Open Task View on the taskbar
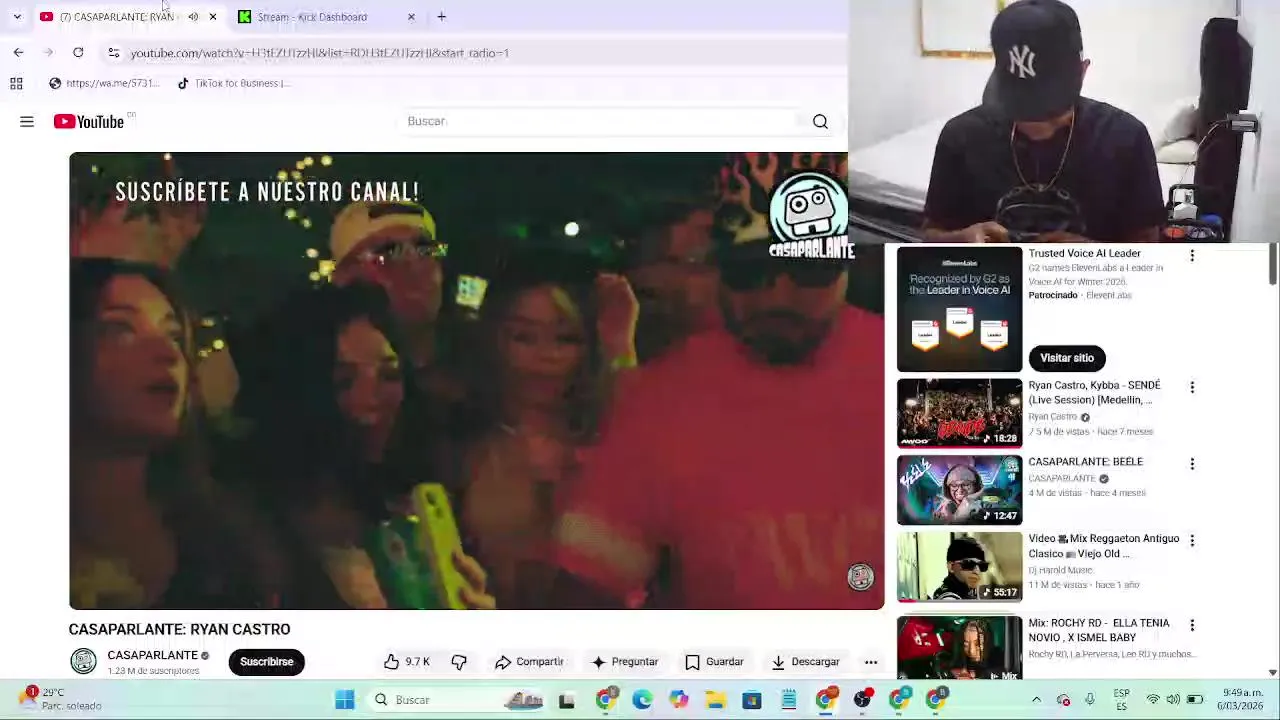The height and width of the screenshot is (720, 1280). click(567, 700)
